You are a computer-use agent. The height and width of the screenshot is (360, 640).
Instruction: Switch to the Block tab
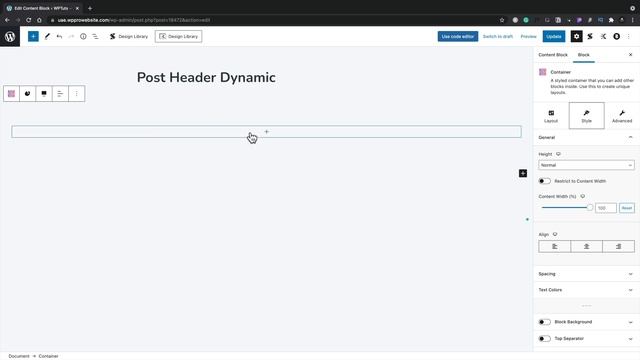tap(584, 55)
